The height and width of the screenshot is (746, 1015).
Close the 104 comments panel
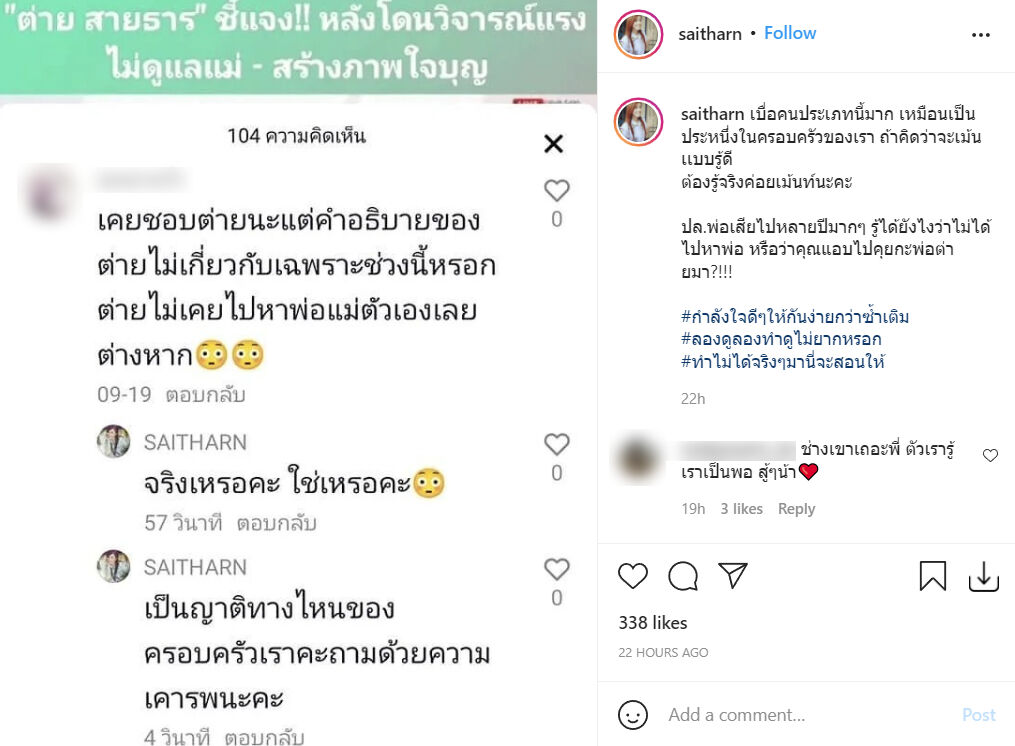(553, 143)
